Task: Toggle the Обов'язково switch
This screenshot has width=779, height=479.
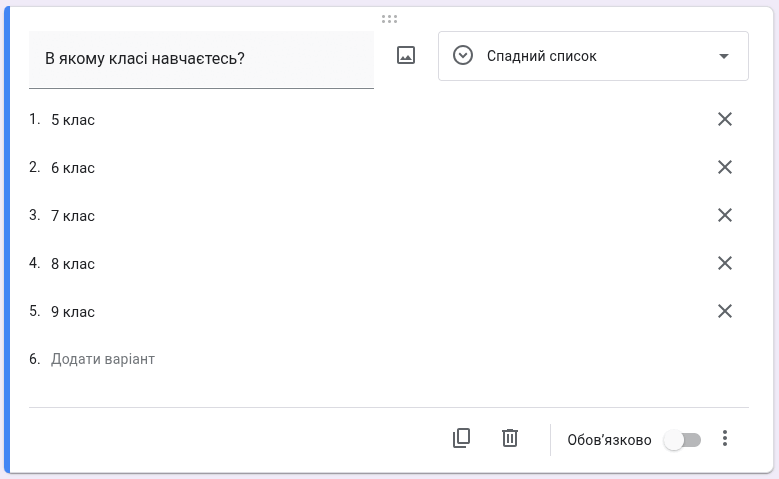Action: pyautogui.click(x=682, y=440)
